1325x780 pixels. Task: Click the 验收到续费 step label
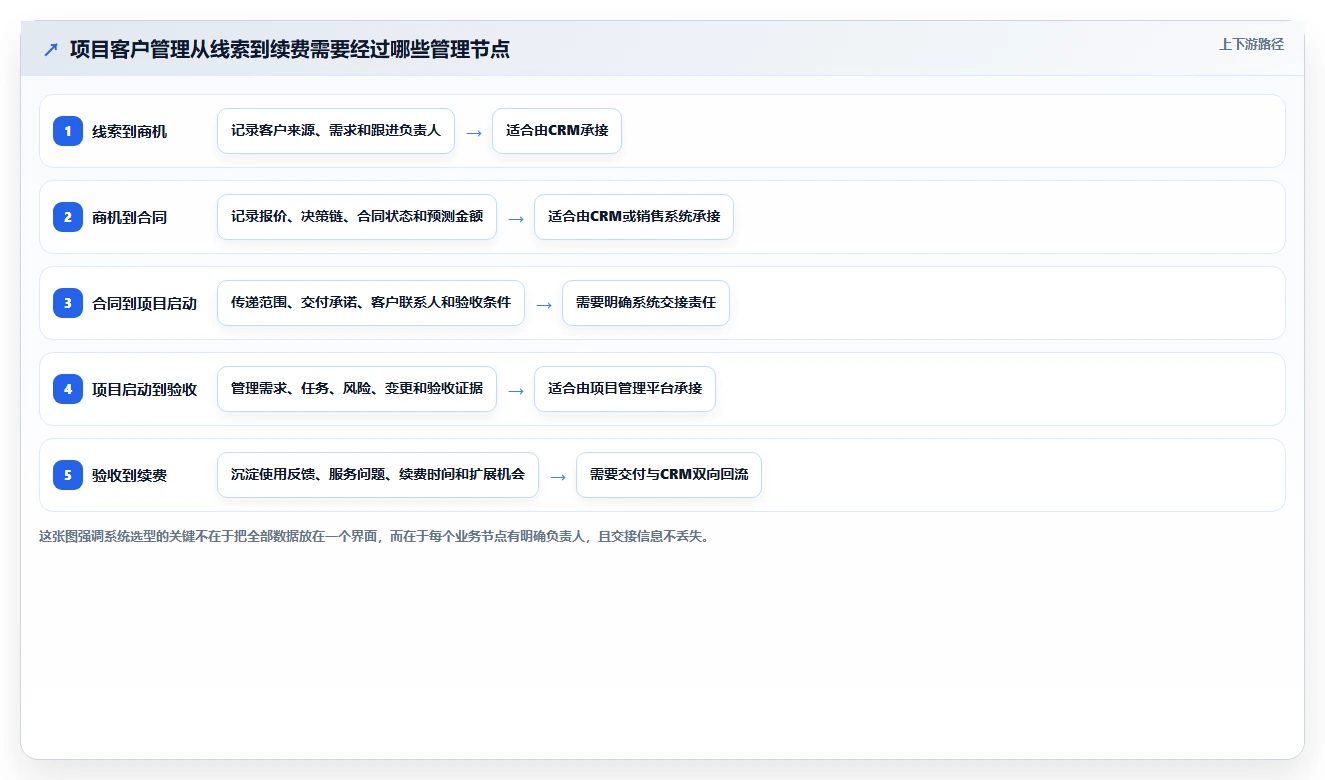point(130,475)
